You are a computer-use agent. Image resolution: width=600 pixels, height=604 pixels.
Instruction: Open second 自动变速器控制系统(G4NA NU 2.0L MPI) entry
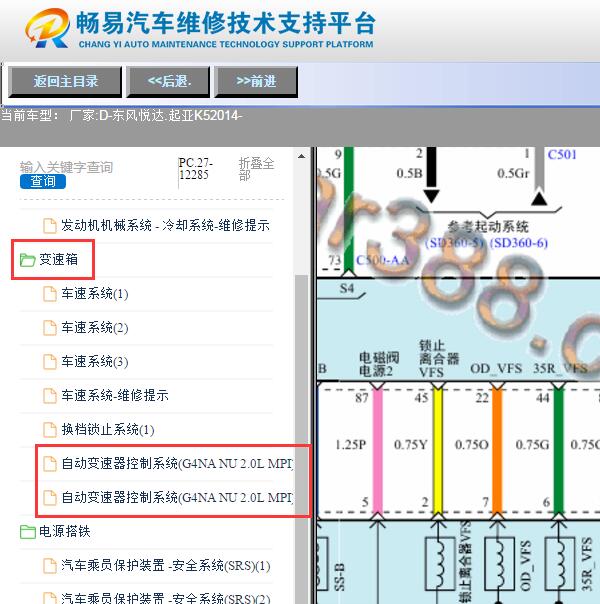tap(177, 497)
